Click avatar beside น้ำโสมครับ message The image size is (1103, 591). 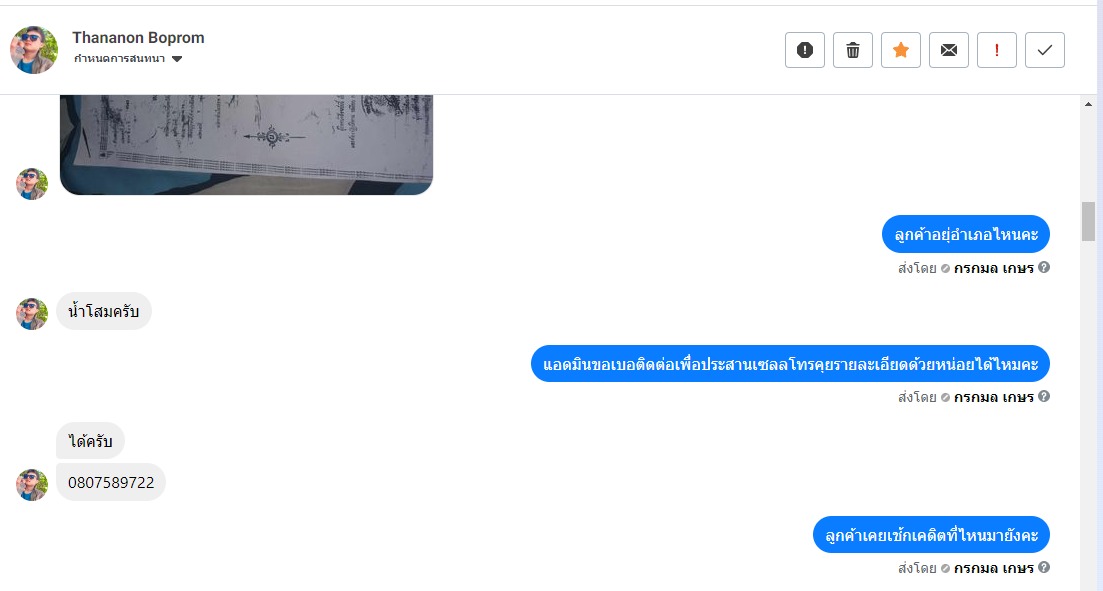click(32, 314)
